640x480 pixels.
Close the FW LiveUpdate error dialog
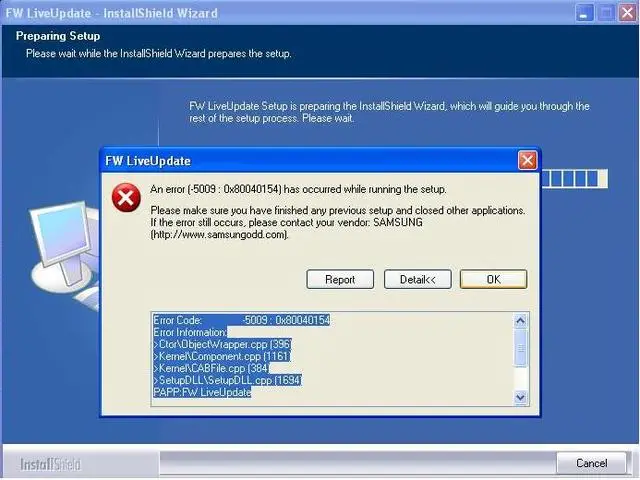(x=527, y=160)
